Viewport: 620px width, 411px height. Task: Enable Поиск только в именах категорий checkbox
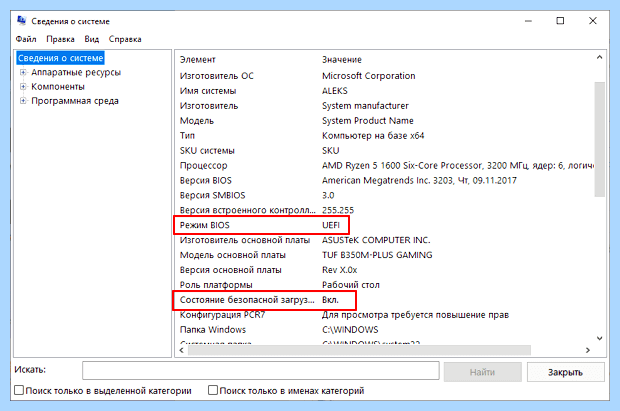point(213,390)
